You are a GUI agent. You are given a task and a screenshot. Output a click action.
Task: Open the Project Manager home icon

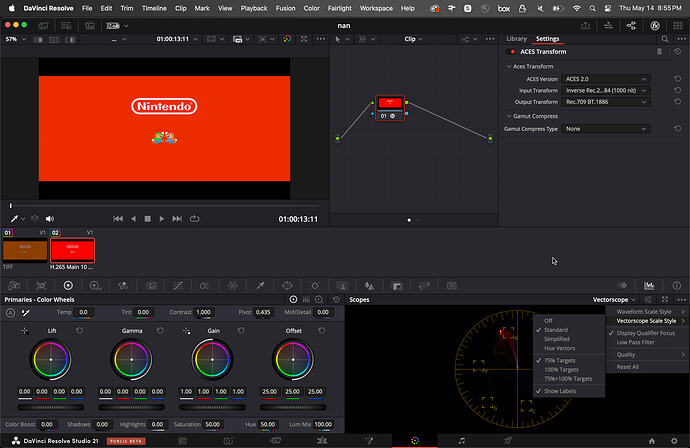[x=652, y=441]
